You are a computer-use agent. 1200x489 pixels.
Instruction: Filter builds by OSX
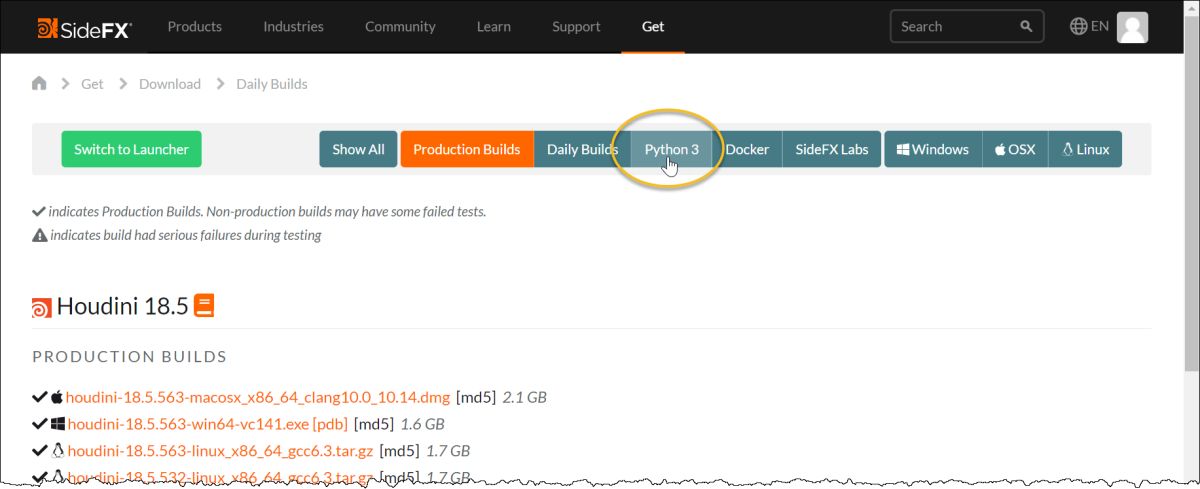tap(1015, 149)
